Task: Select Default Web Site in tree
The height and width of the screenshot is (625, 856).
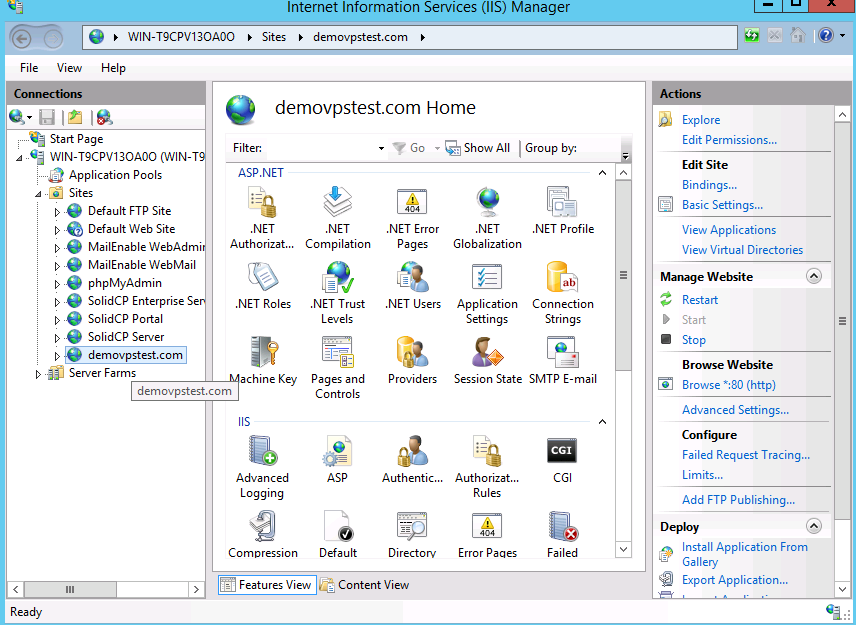Action: tap(131, 229)
